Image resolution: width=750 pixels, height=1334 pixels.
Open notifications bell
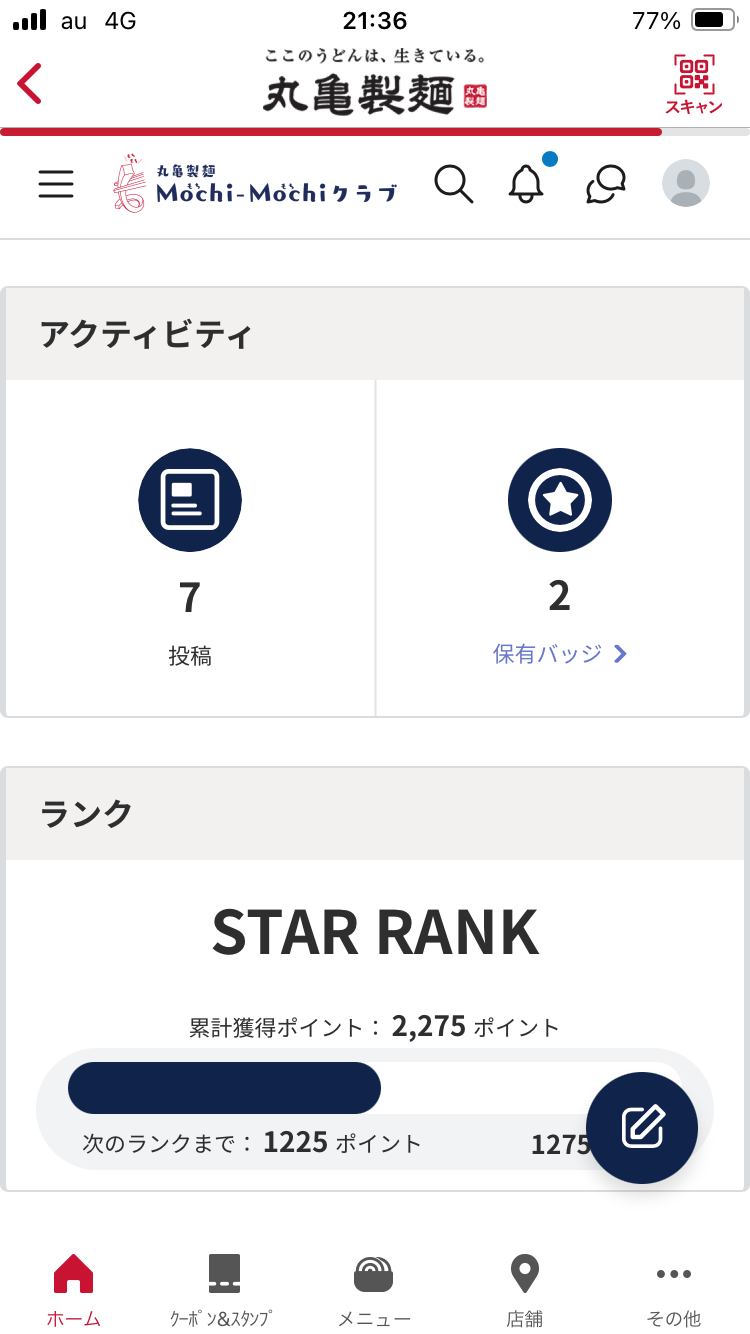point(526,184)
